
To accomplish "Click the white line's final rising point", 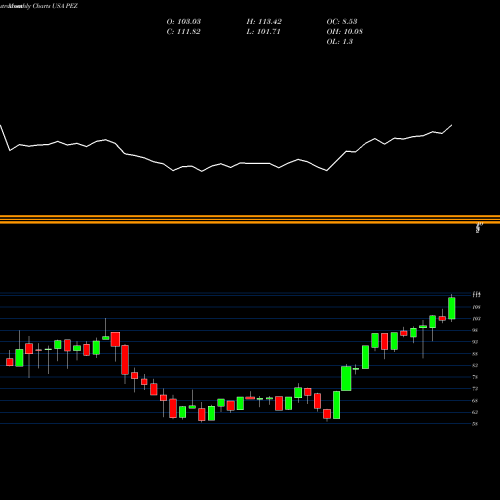I will click(452, 125).
